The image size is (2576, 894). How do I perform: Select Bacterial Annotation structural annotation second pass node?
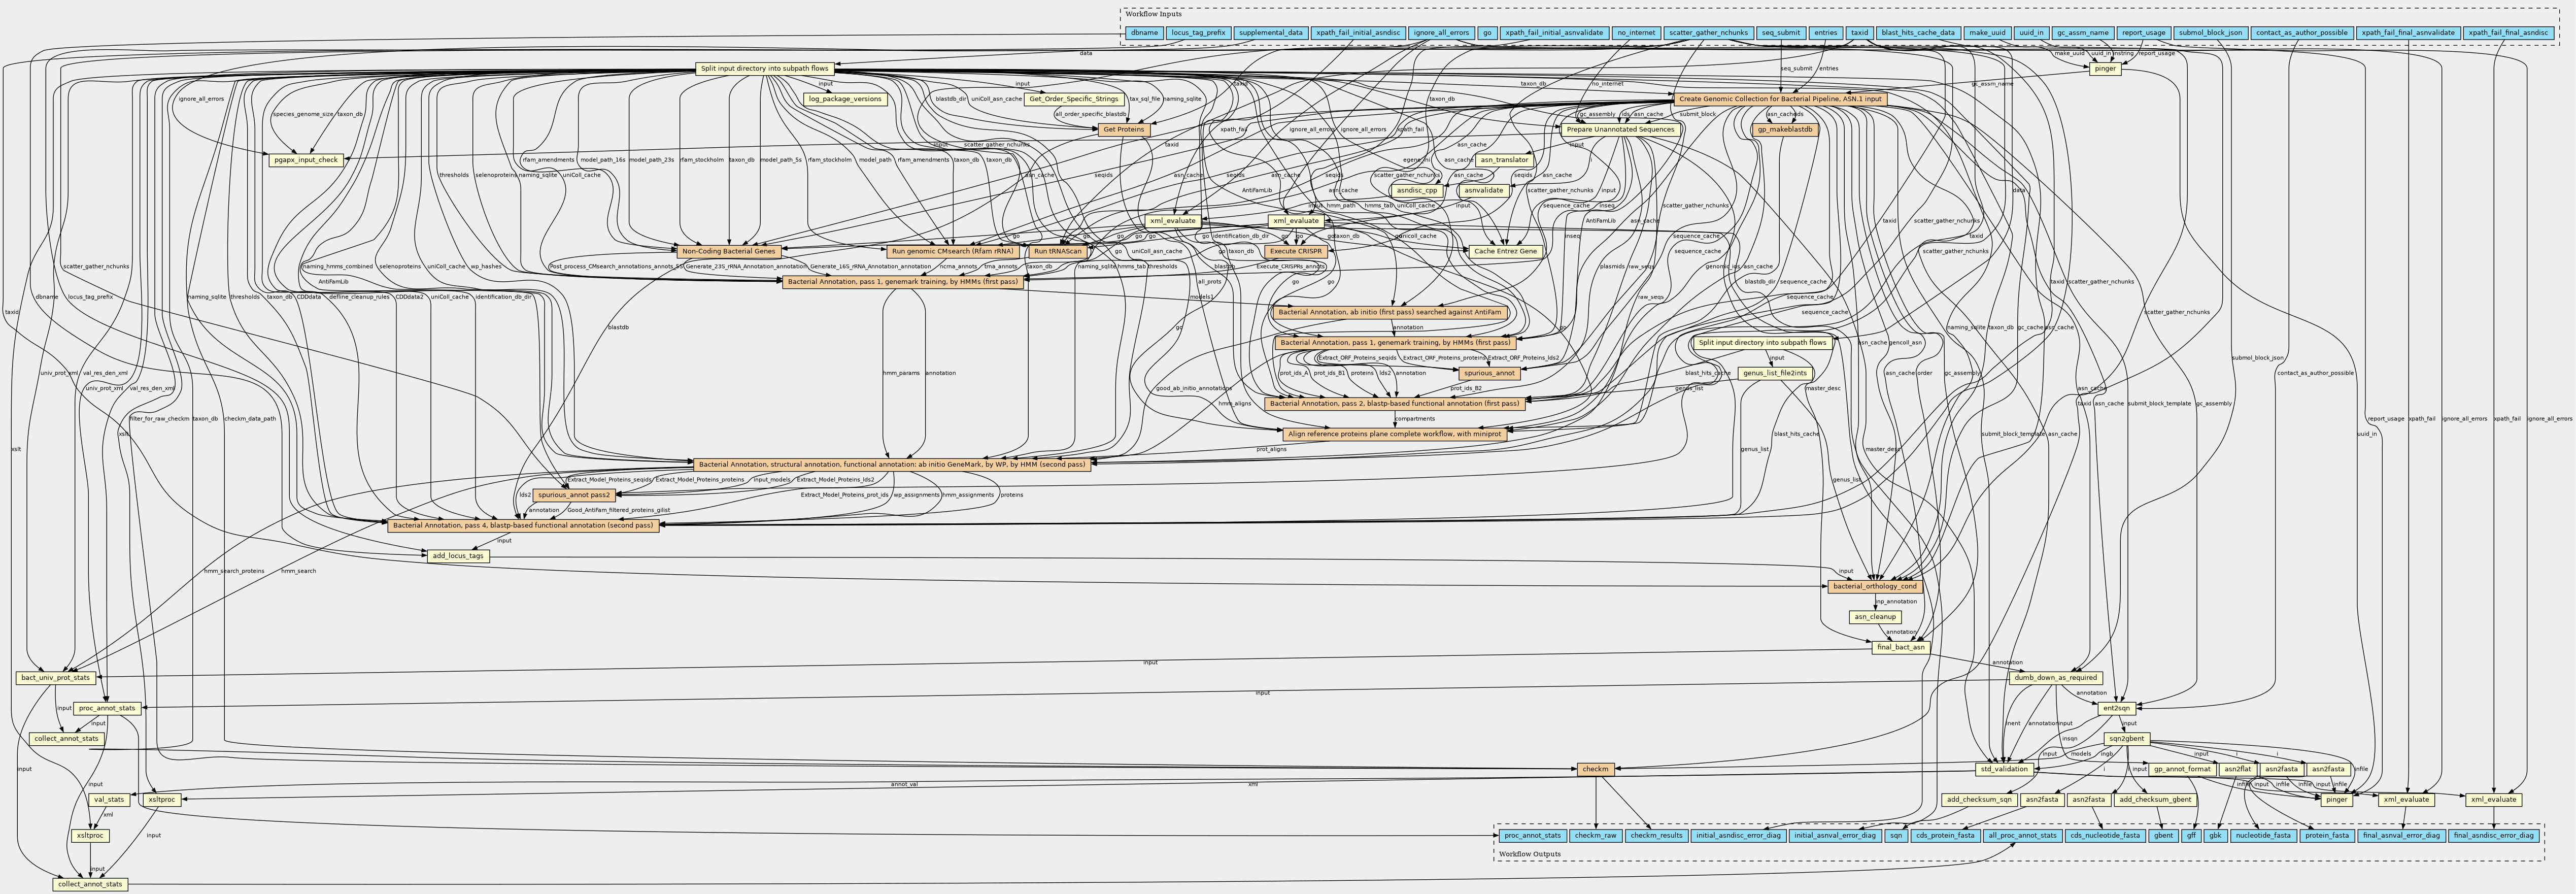click(891, 465)
